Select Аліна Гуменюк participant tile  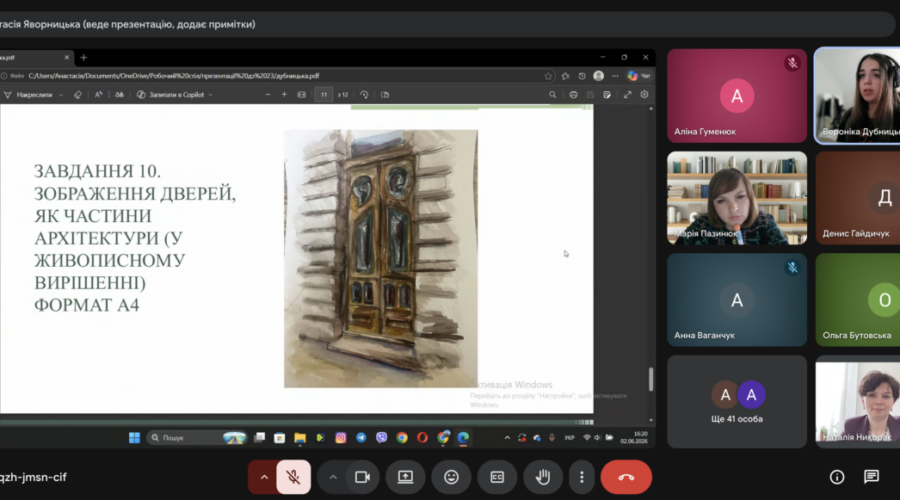[737, 96]
